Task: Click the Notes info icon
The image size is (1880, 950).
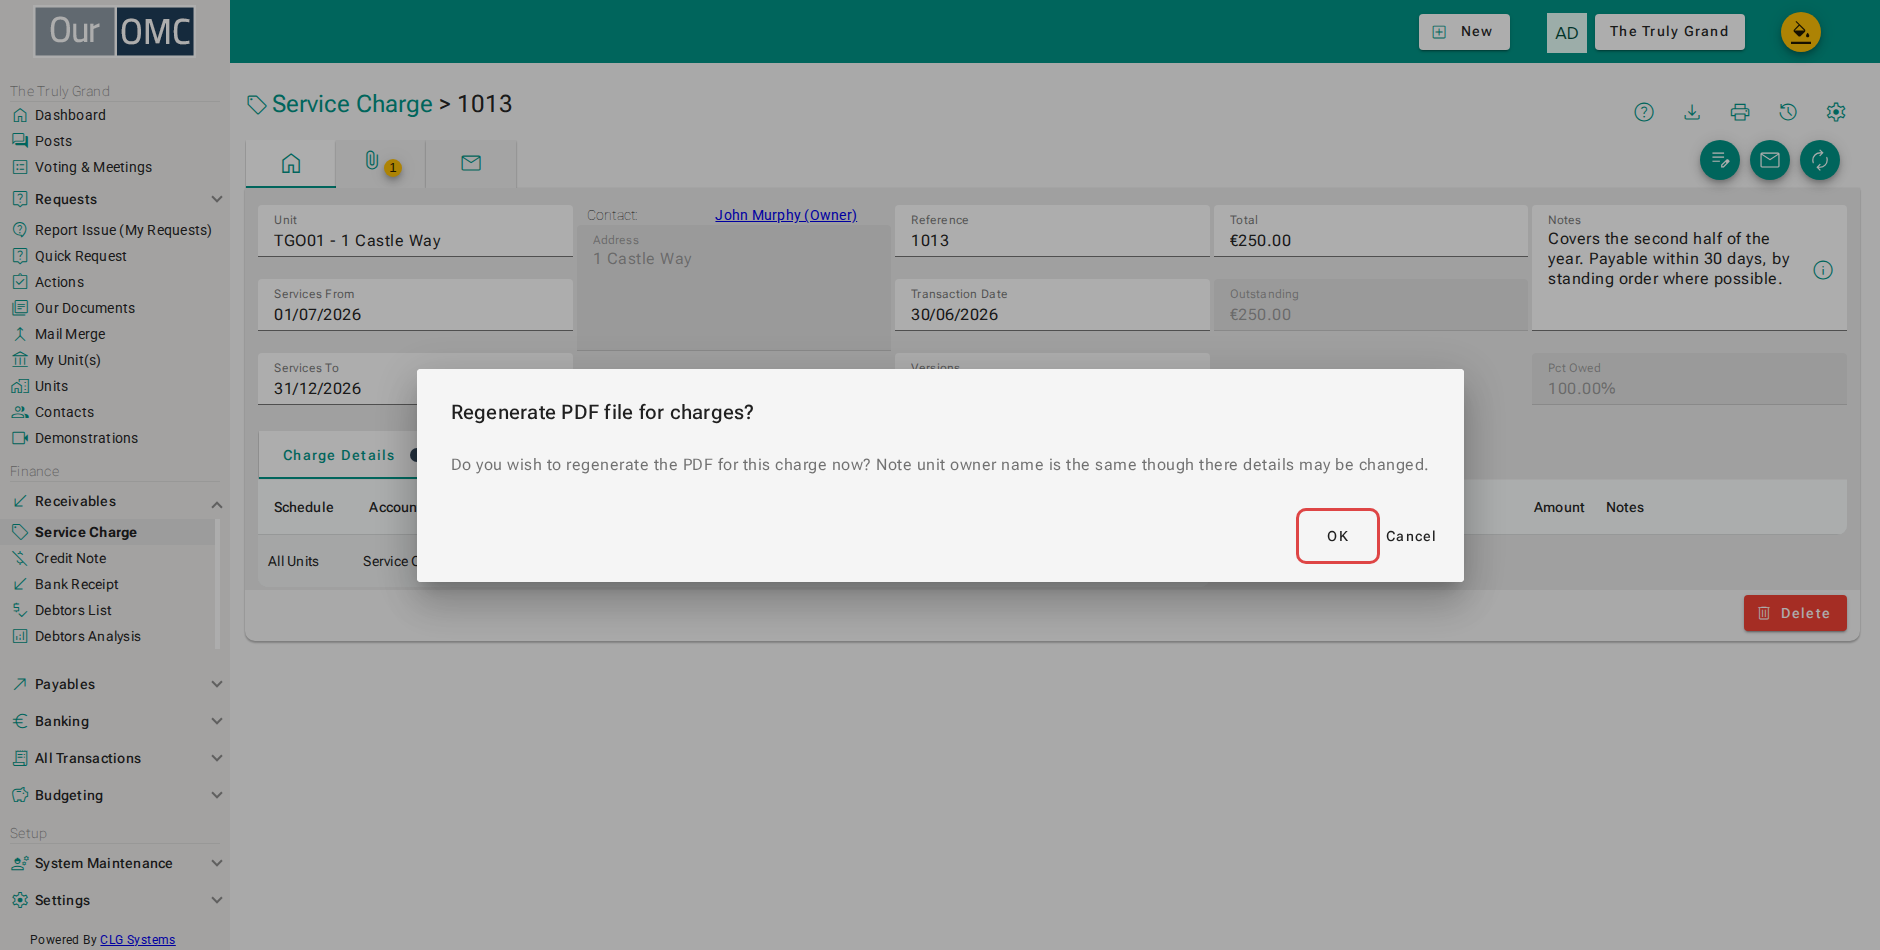Action: click(1823, 270)
